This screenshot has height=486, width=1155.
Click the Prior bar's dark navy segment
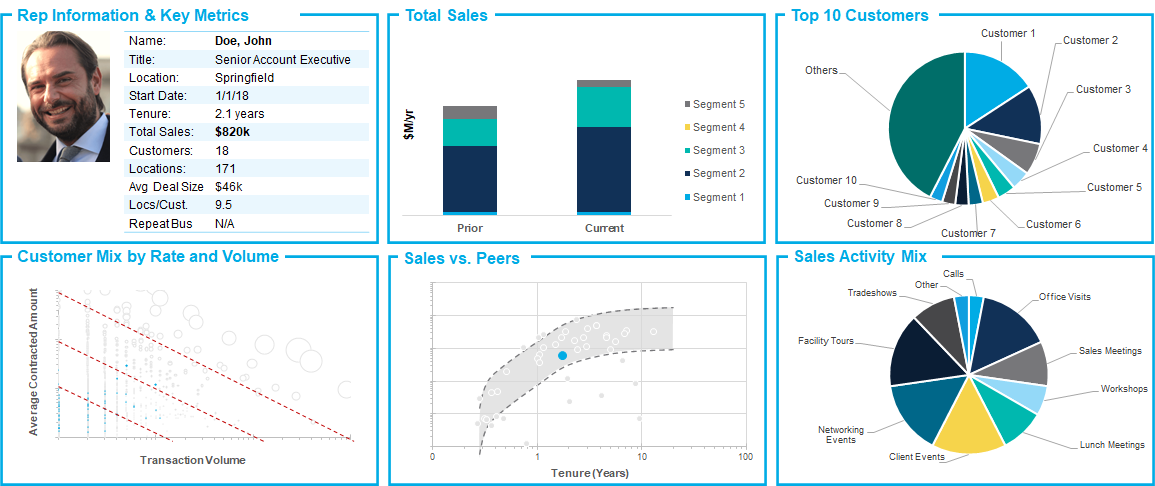click(470, 178)
